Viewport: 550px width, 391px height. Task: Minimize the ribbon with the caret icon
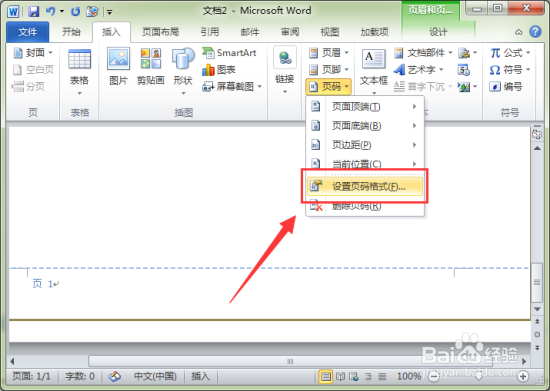[518, 32]
